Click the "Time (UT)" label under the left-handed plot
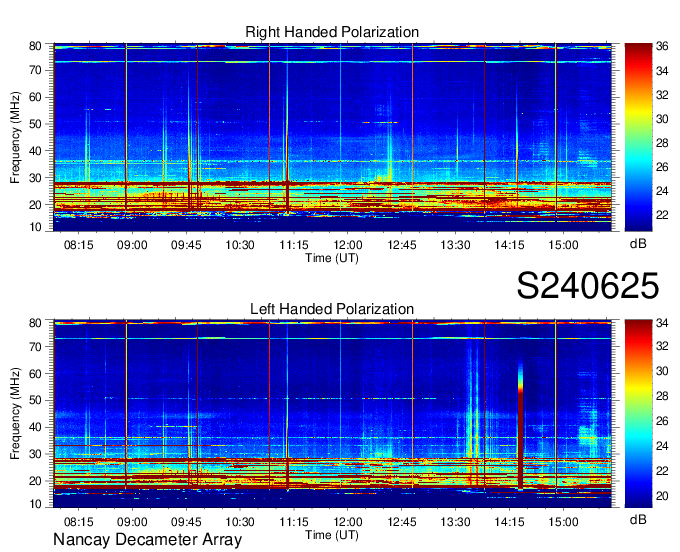The width and height of the screenshot is (680, 552). [332, 535]
